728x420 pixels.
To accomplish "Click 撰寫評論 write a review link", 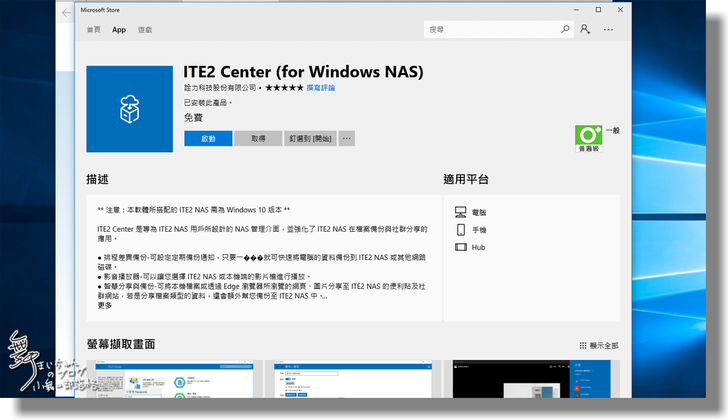I will [x=322, y=88].
